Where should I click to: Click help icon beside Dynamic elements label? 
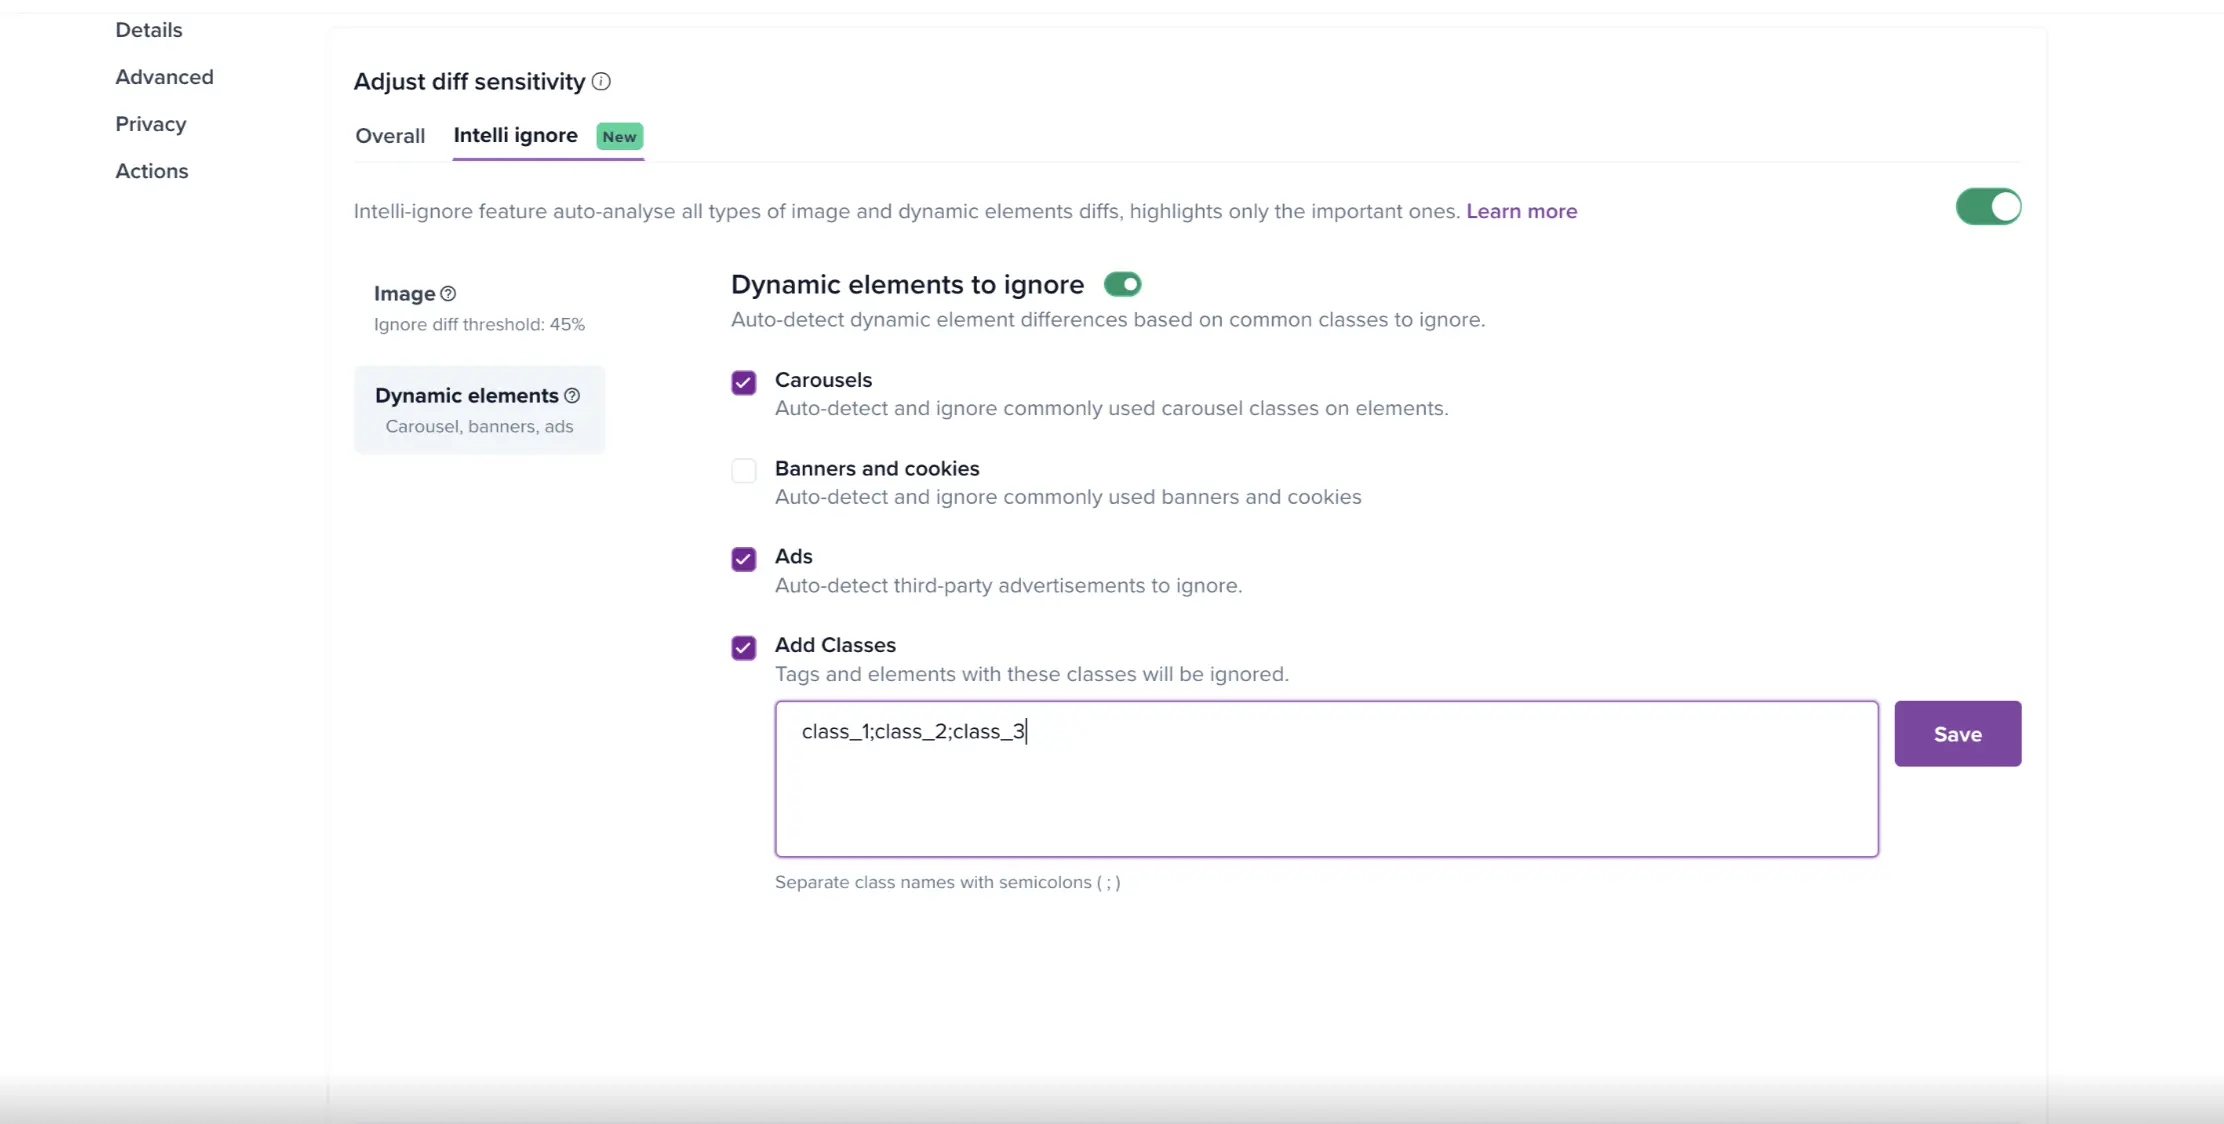tap(572, 396)
